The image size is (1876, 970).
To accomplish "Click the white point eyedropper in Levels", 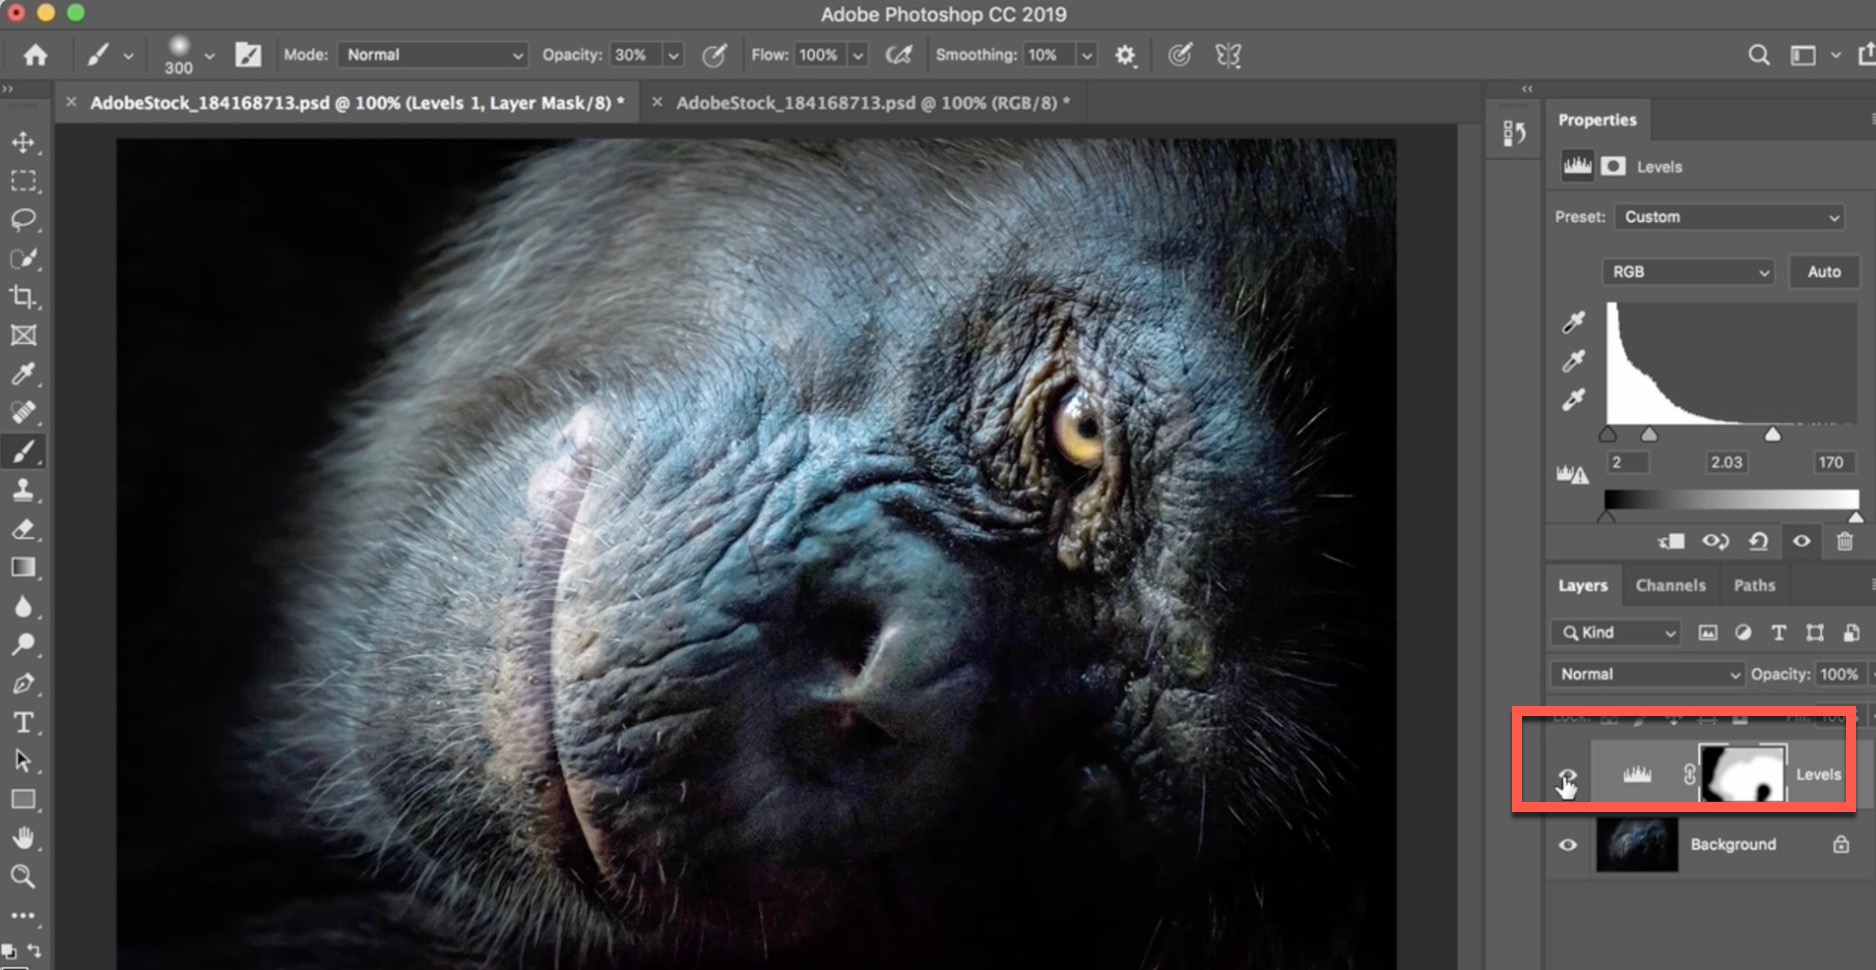I will [1574, 400].
